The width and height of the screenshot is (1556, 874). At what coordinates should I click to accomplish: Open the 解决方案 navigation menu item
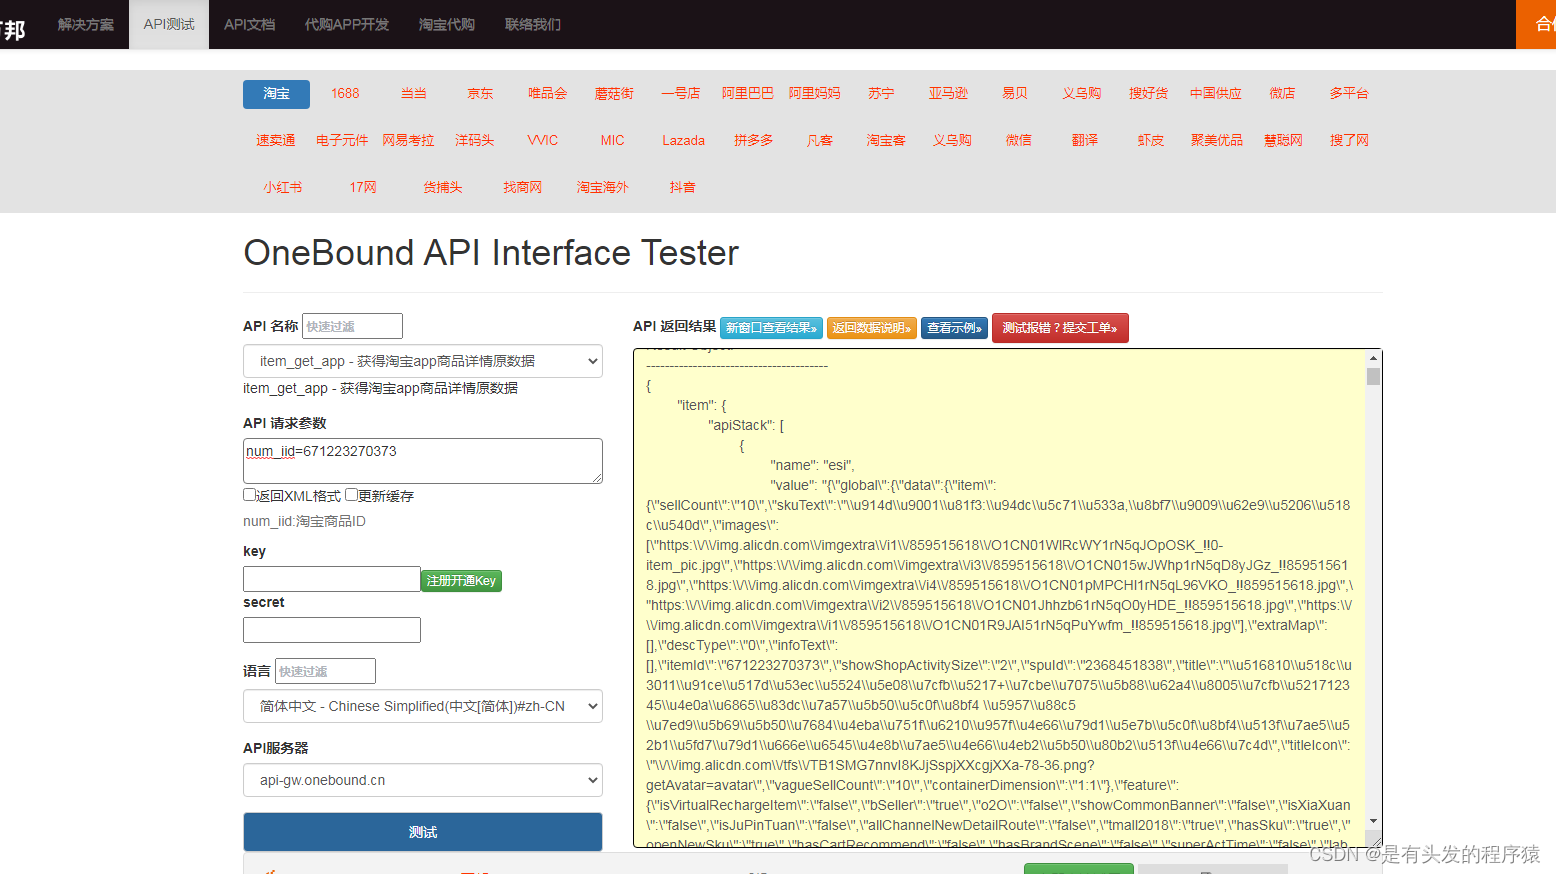[86, 24]
